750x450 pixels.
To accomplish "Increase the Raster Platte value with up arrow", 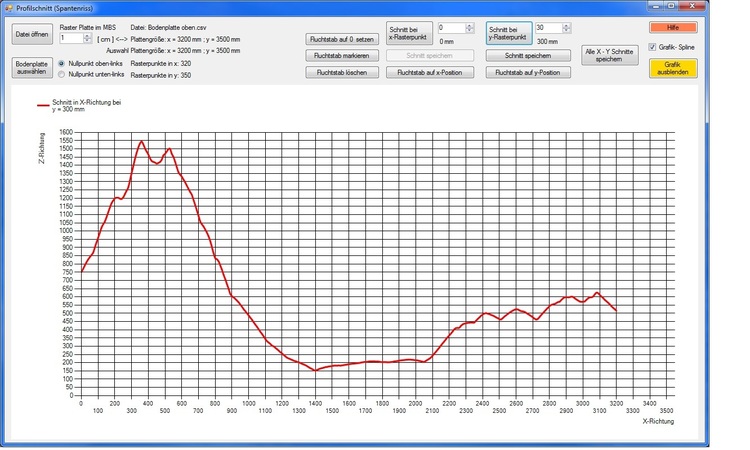I will pyautogui.click(x=88, y=35).
